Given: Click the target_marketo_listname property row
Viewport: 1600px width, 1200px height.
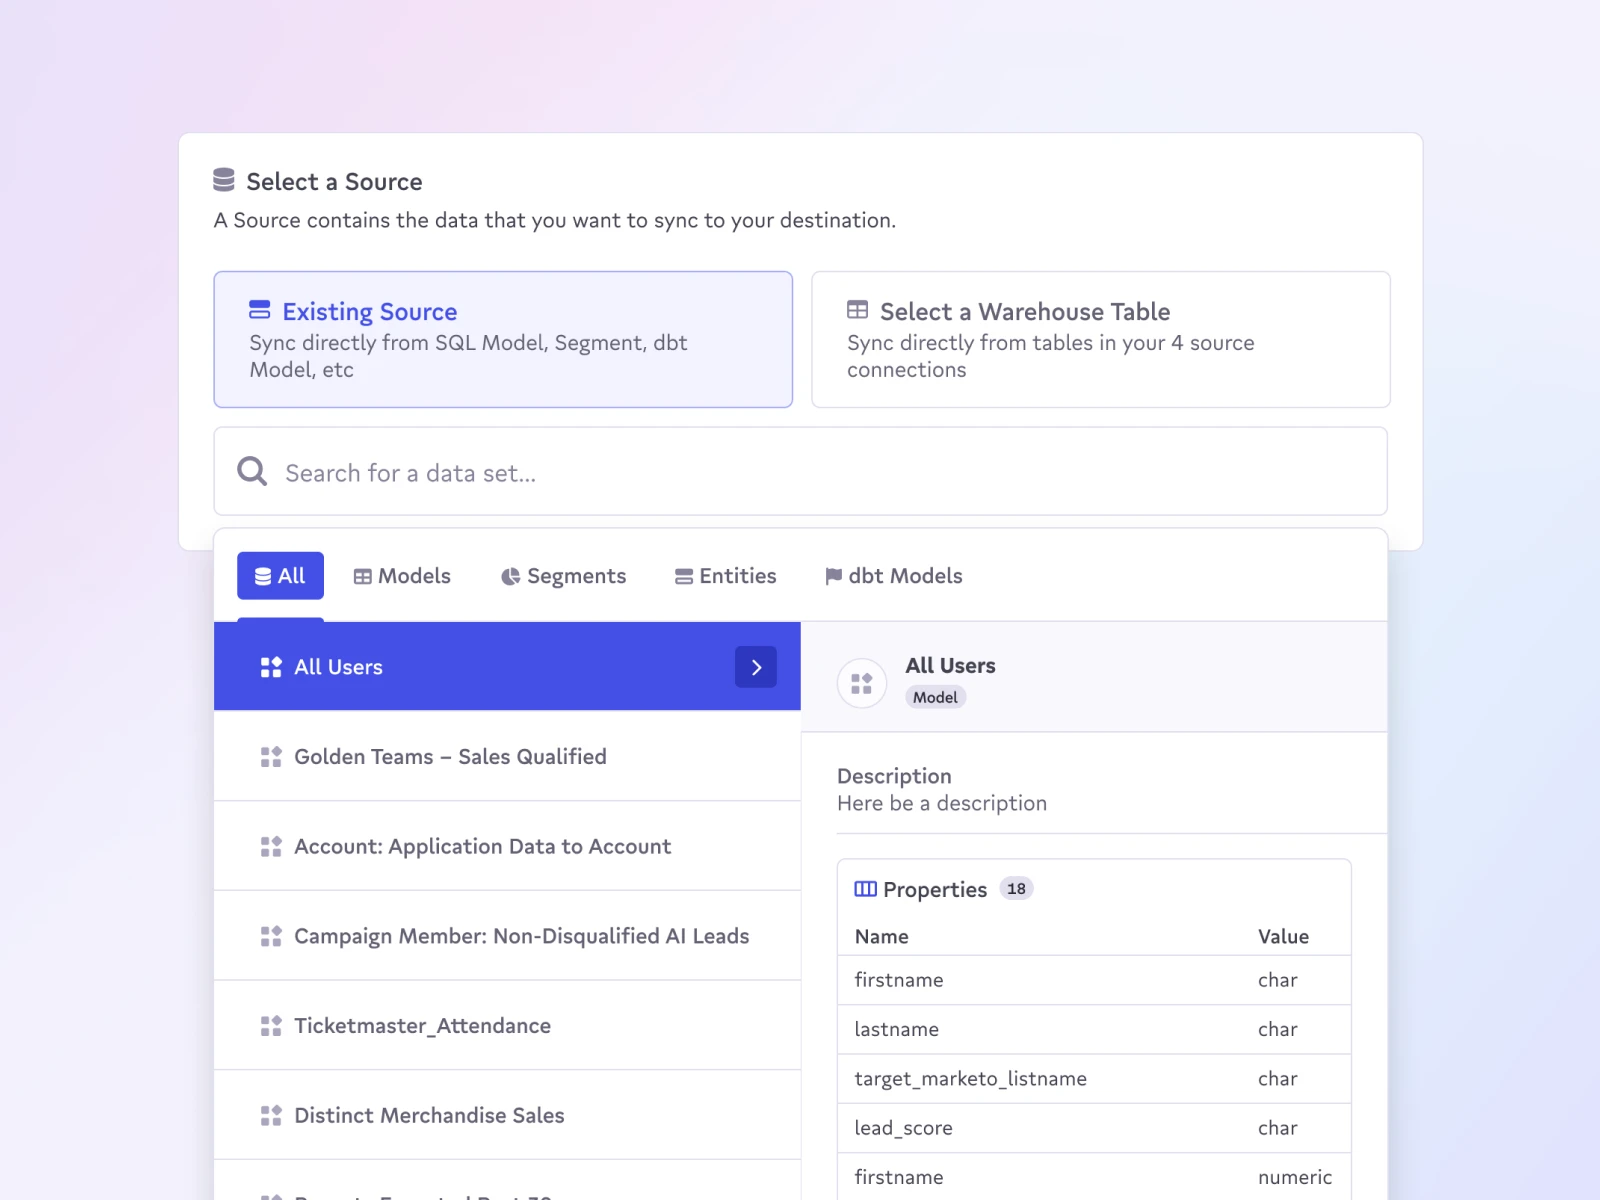Looking at the screenshot, I should pyautogui.click(x=1093, y=1079).
